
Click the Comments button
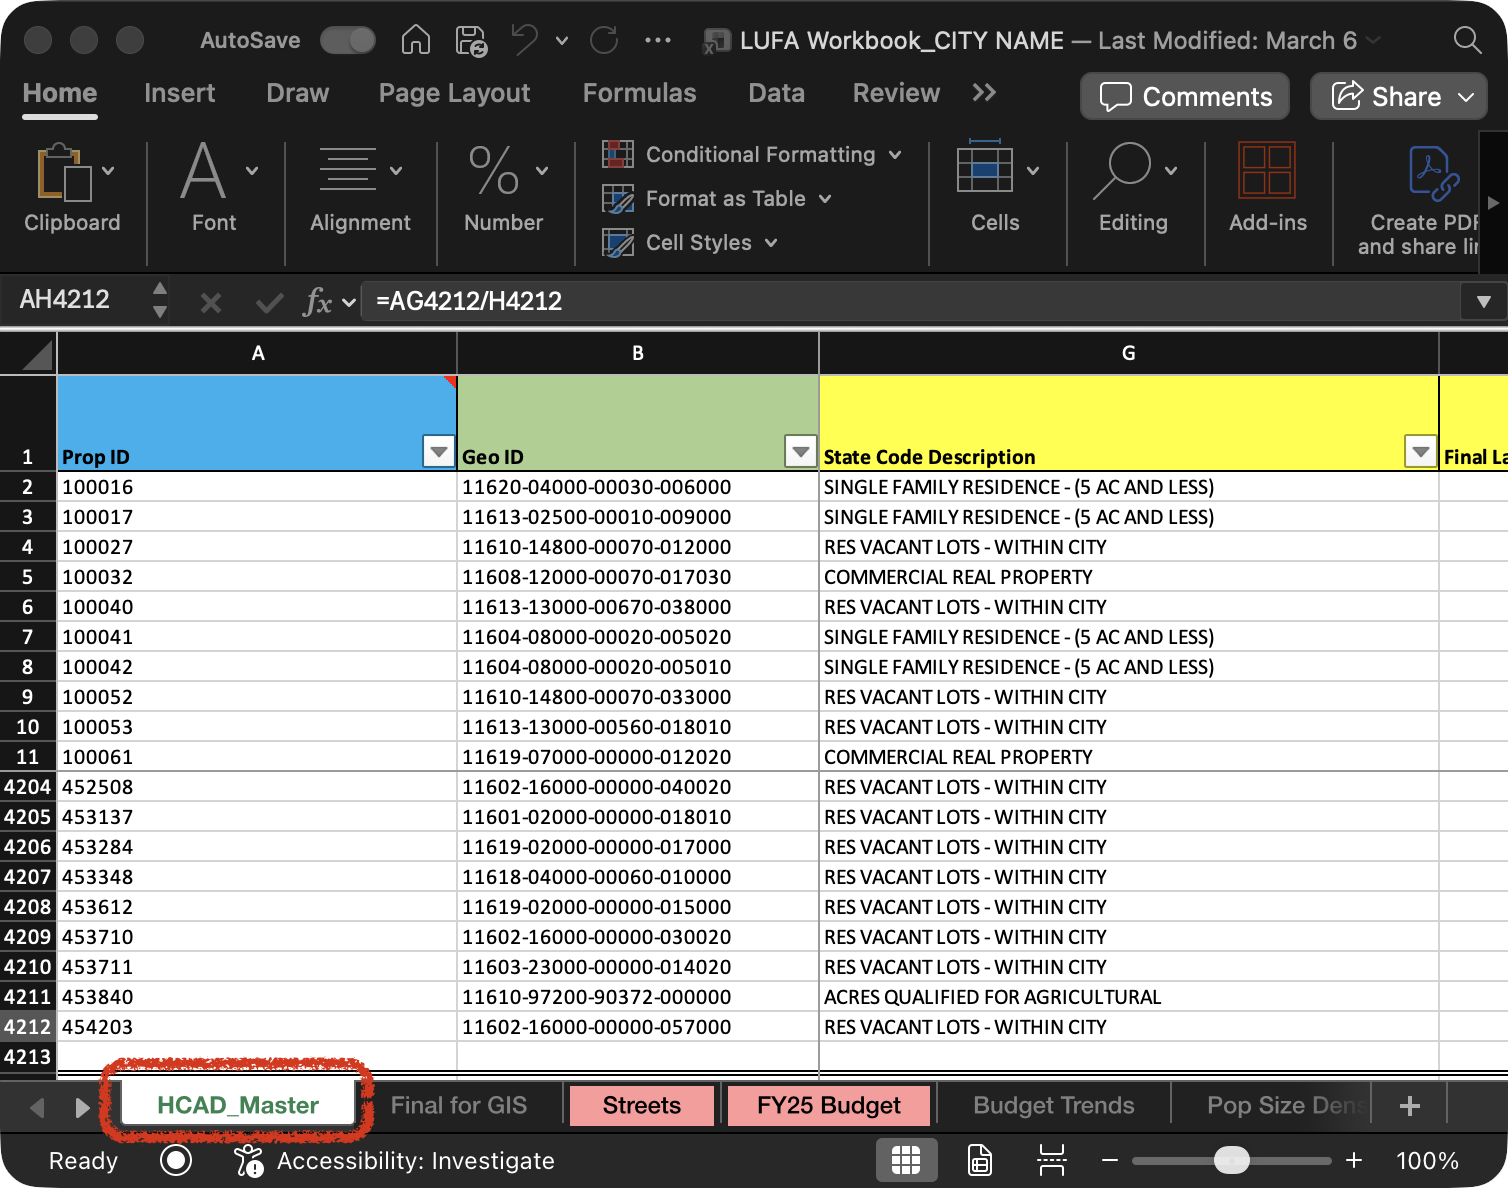1185,96
